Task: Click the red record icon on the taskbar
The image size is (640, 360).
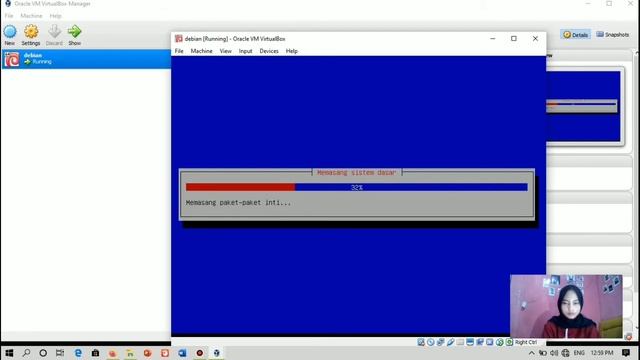Action: 200,353
